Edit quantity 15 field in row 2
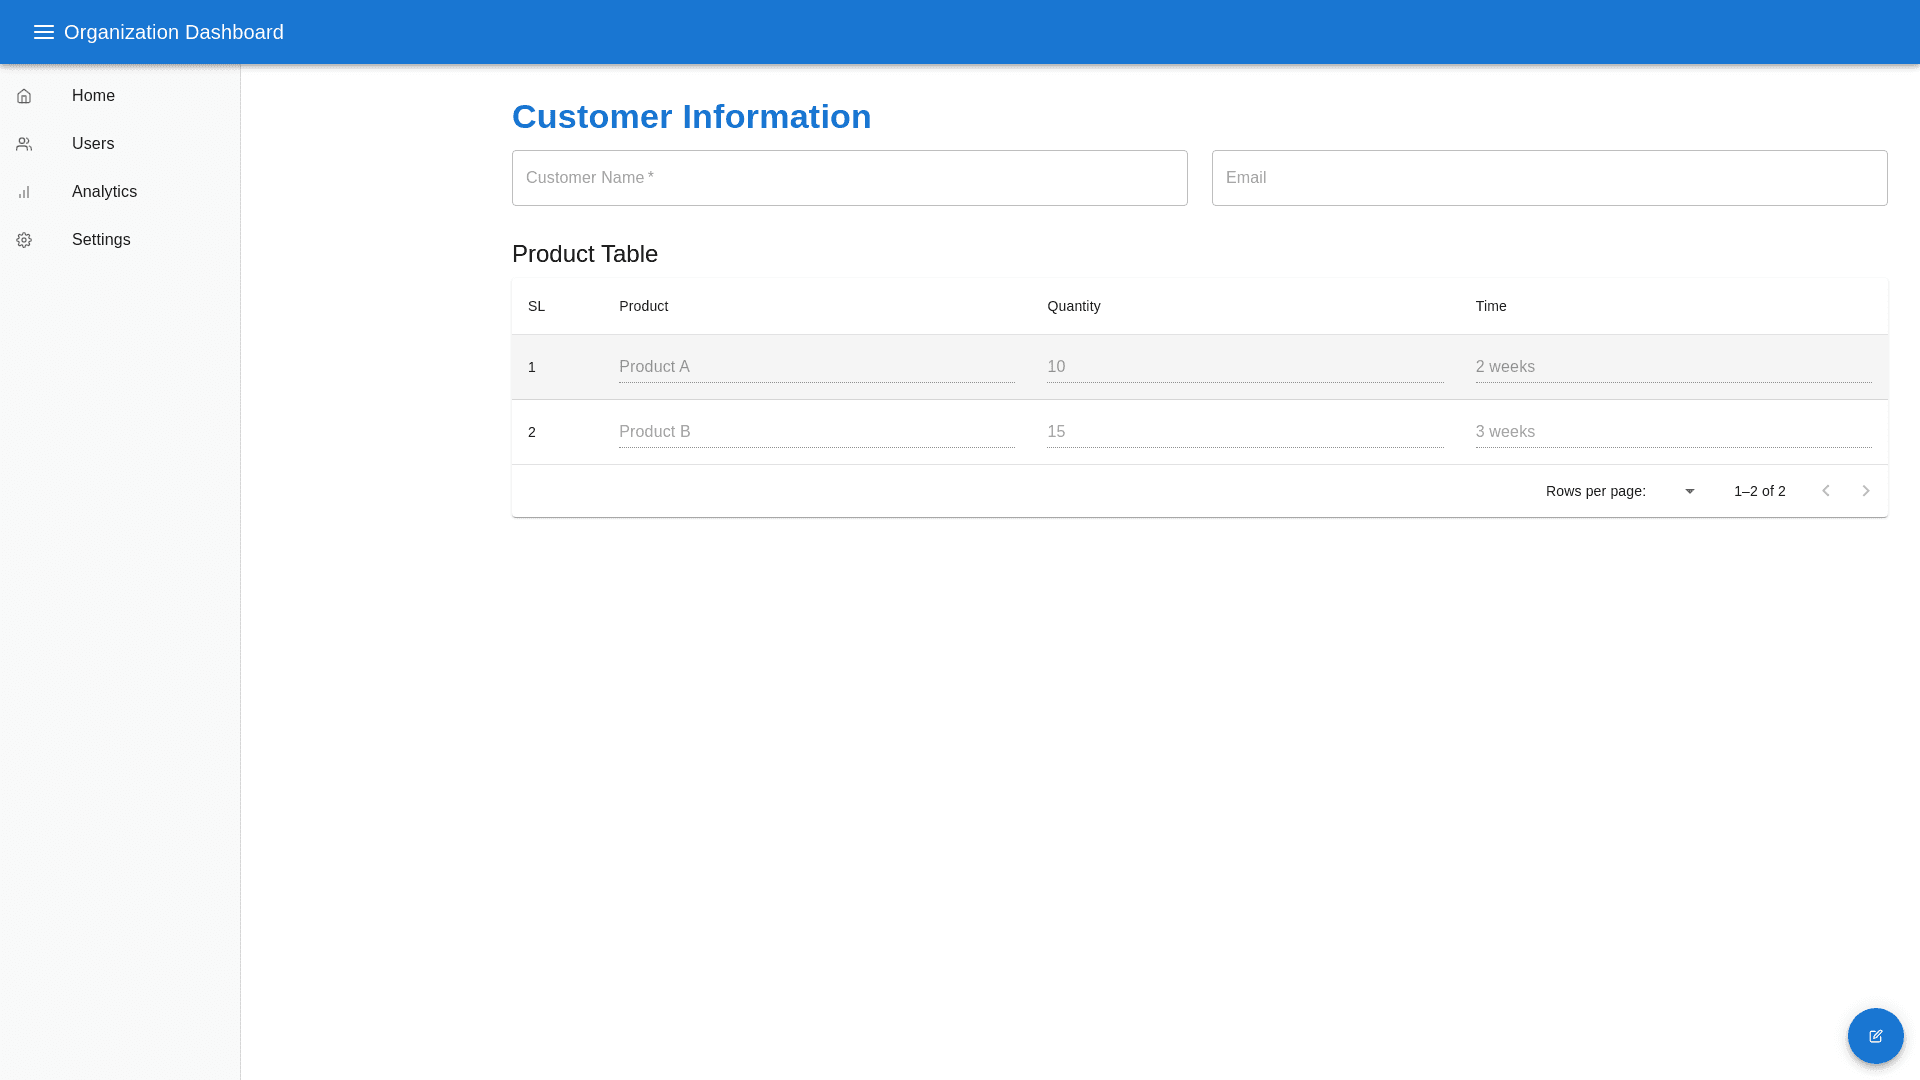Viewport: 1920px width, 1080px height. 1244,432
